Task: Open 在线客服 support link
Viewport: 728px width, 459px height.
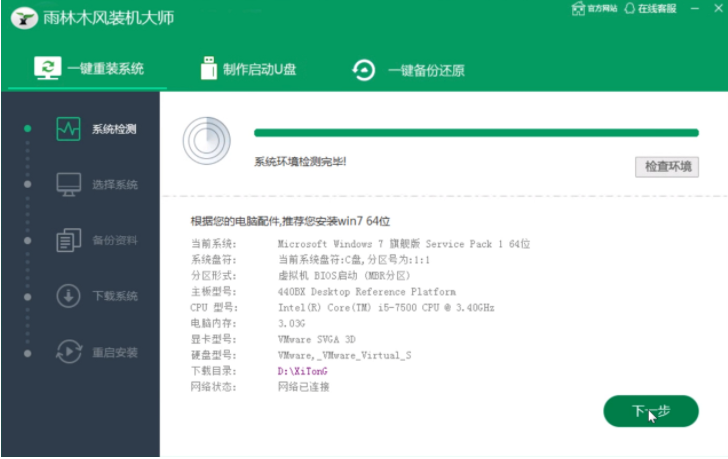Action: click(650, 8)
